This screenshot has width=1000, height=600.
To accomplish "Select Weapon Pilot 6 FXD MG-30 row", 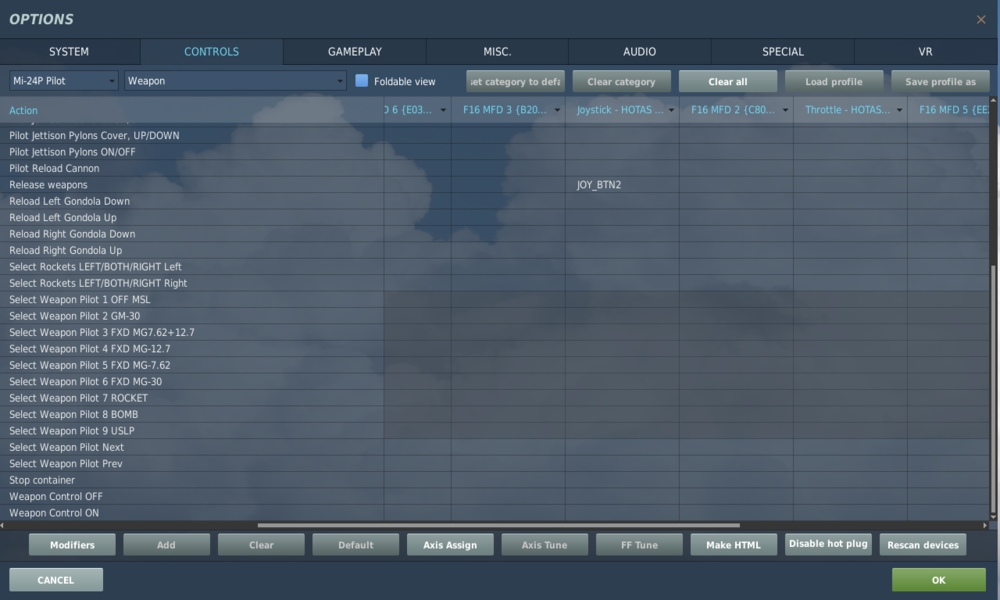I will 191,382.
